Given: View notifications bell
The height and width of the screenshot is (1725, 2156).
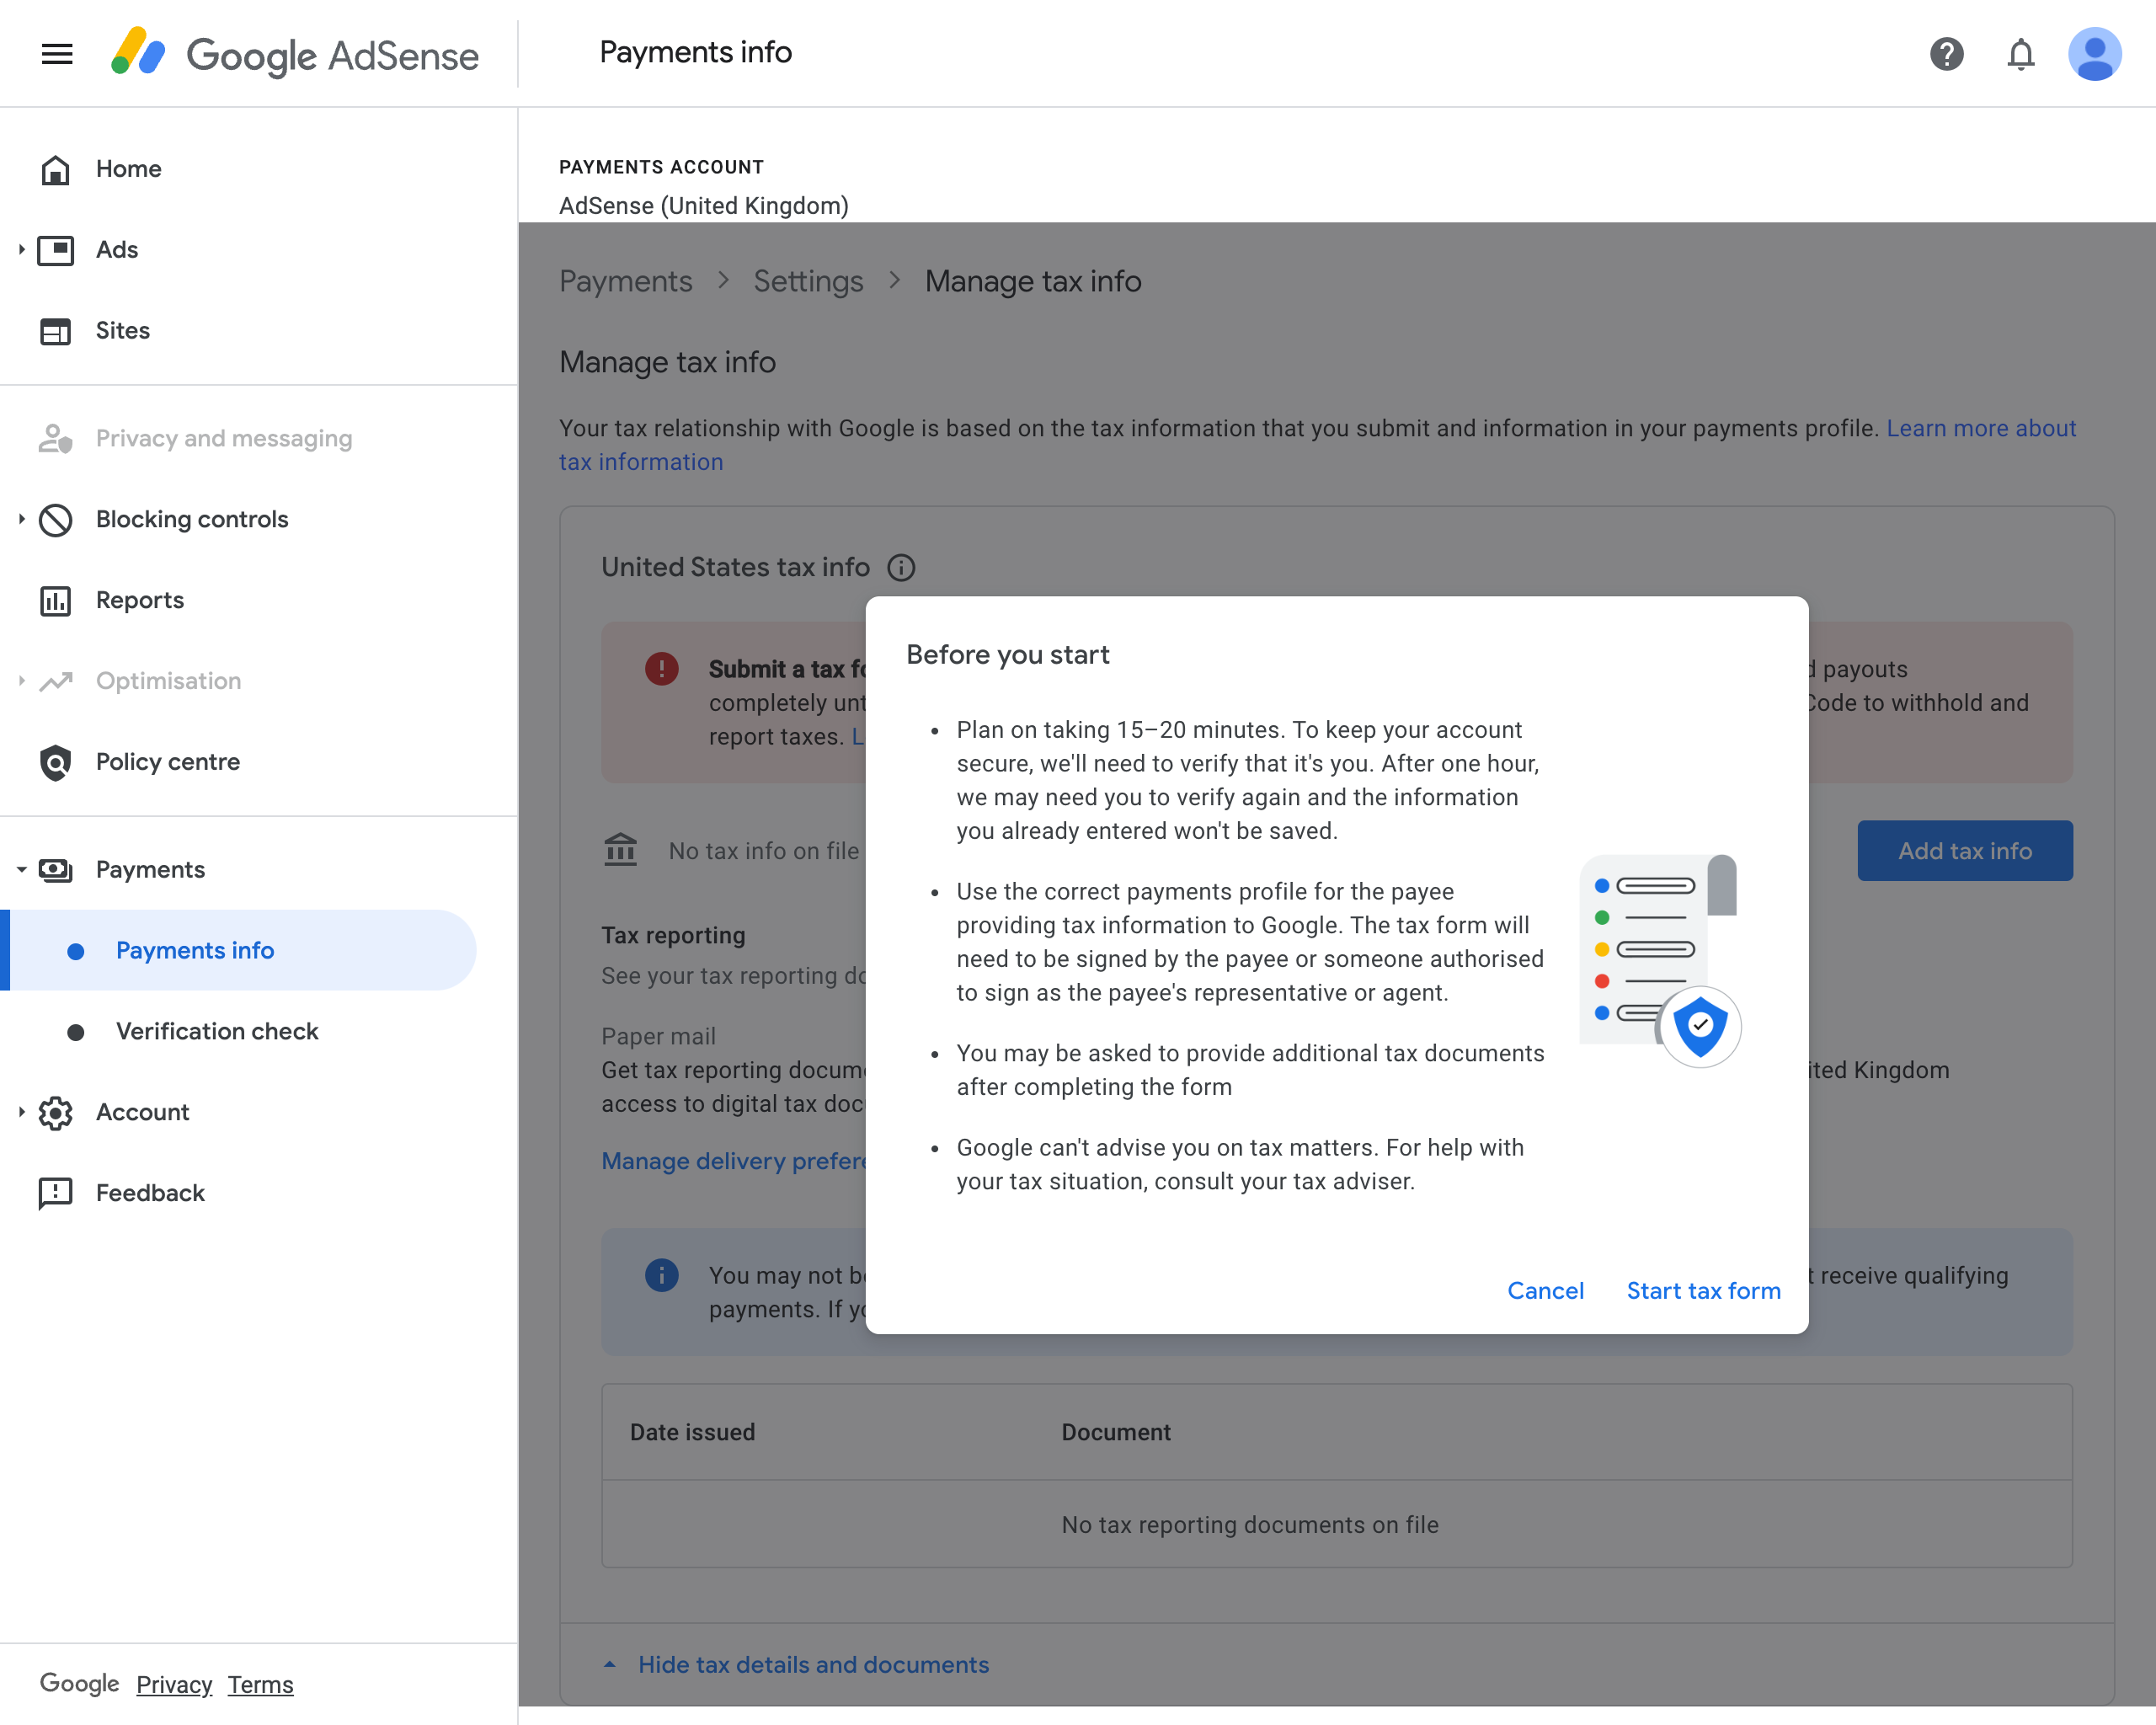Looking at the screenshot, I should [2021, 54].
